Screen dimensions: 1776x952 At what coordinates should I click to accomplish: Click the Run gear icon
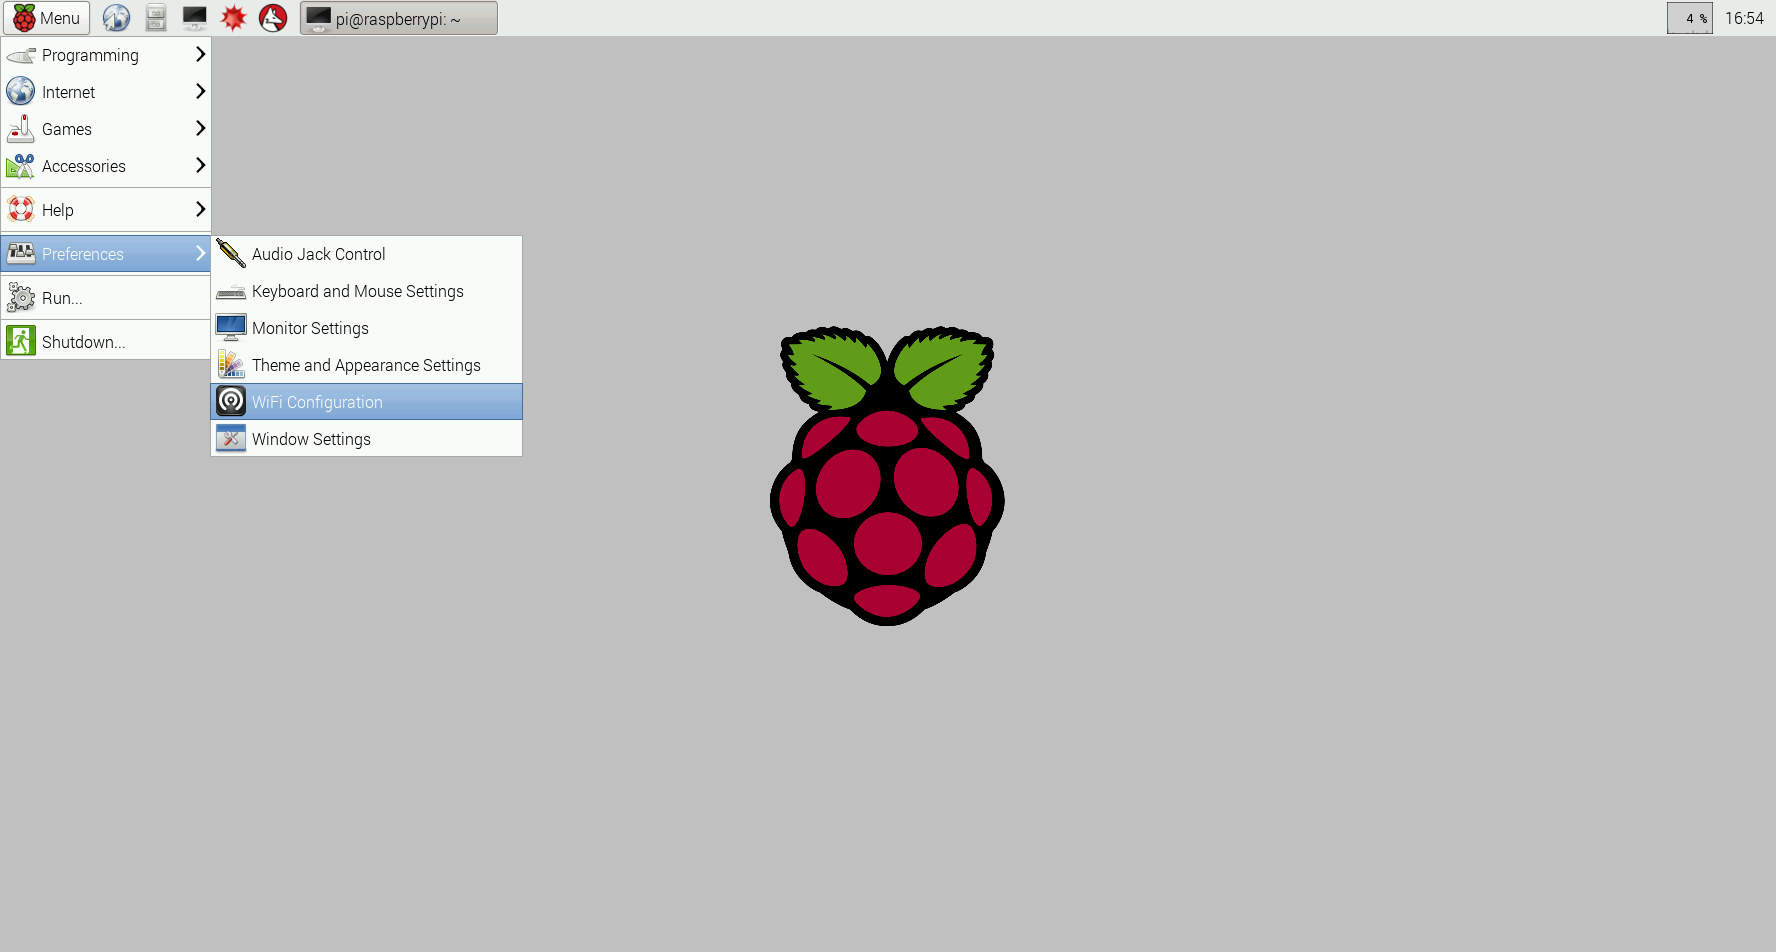[21, 298]
